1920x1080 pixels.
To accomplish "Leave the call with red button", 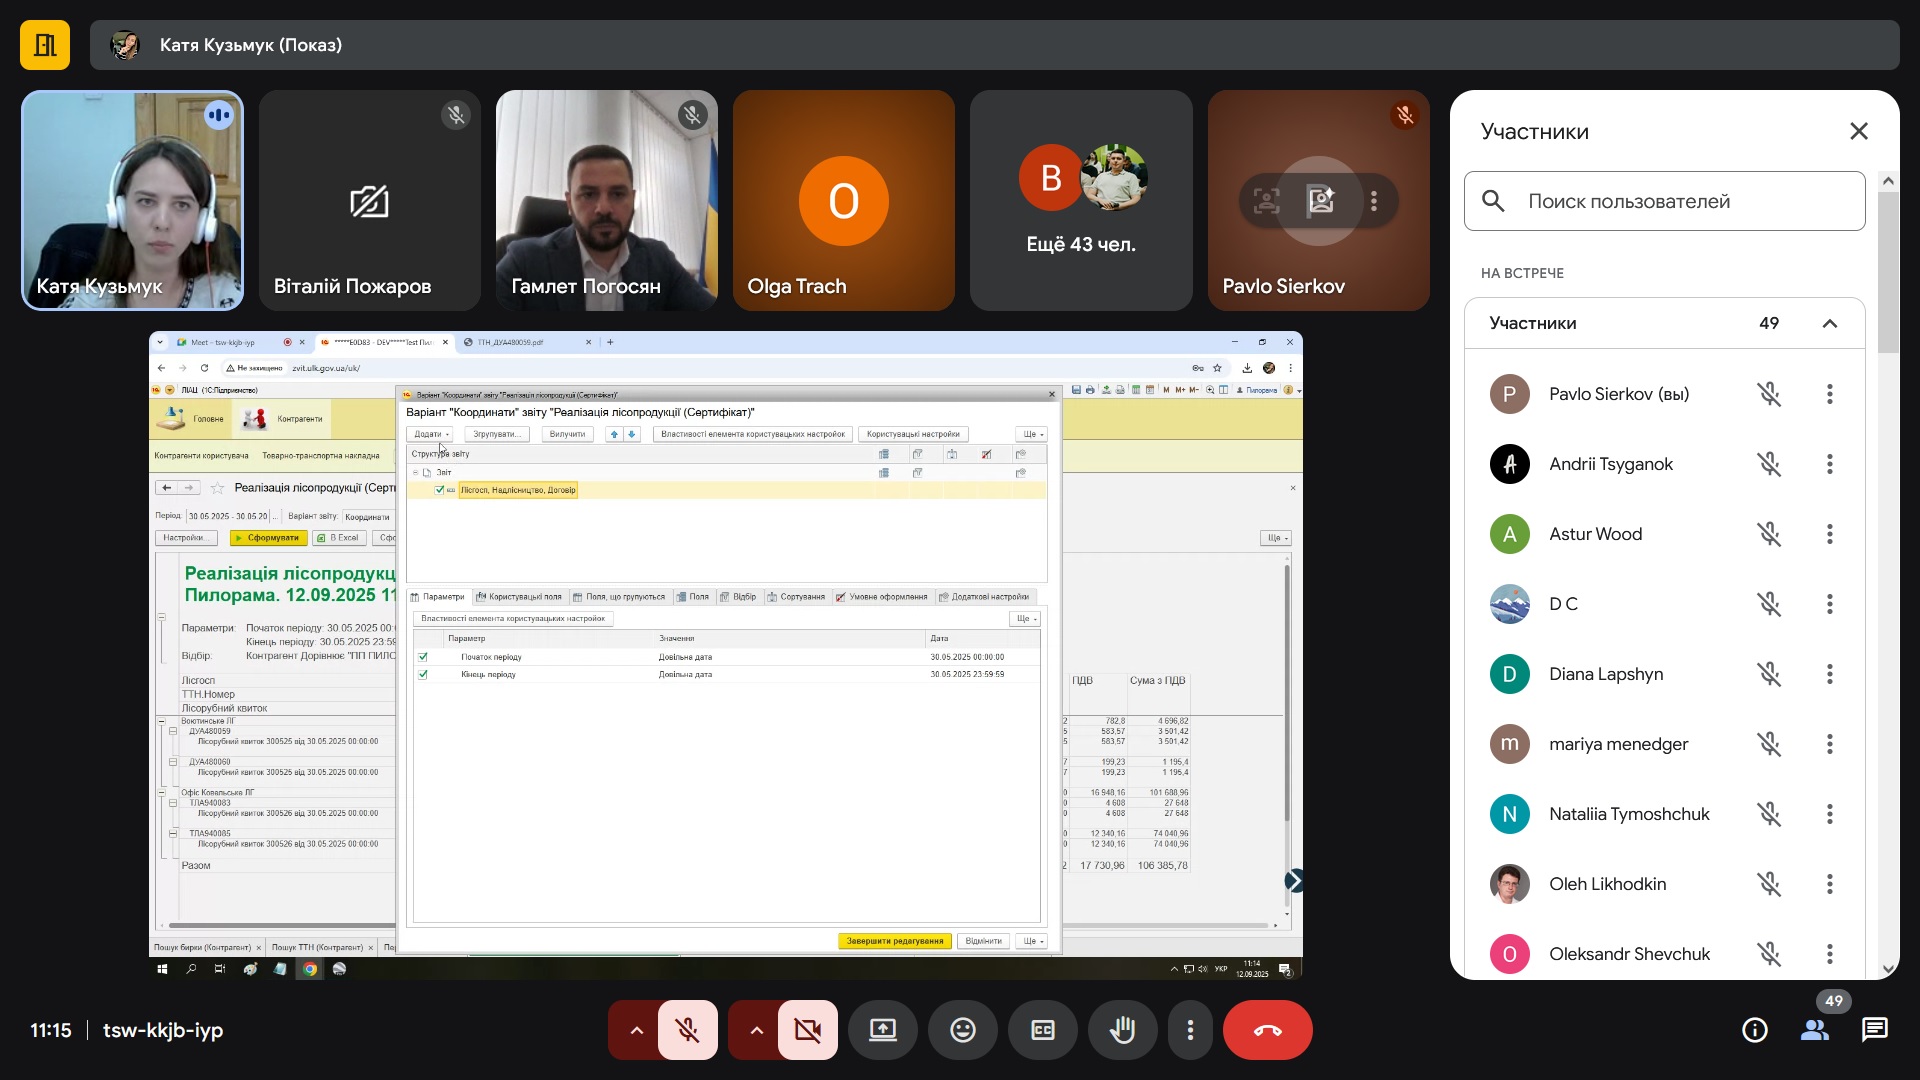I will (1267, 1030).
